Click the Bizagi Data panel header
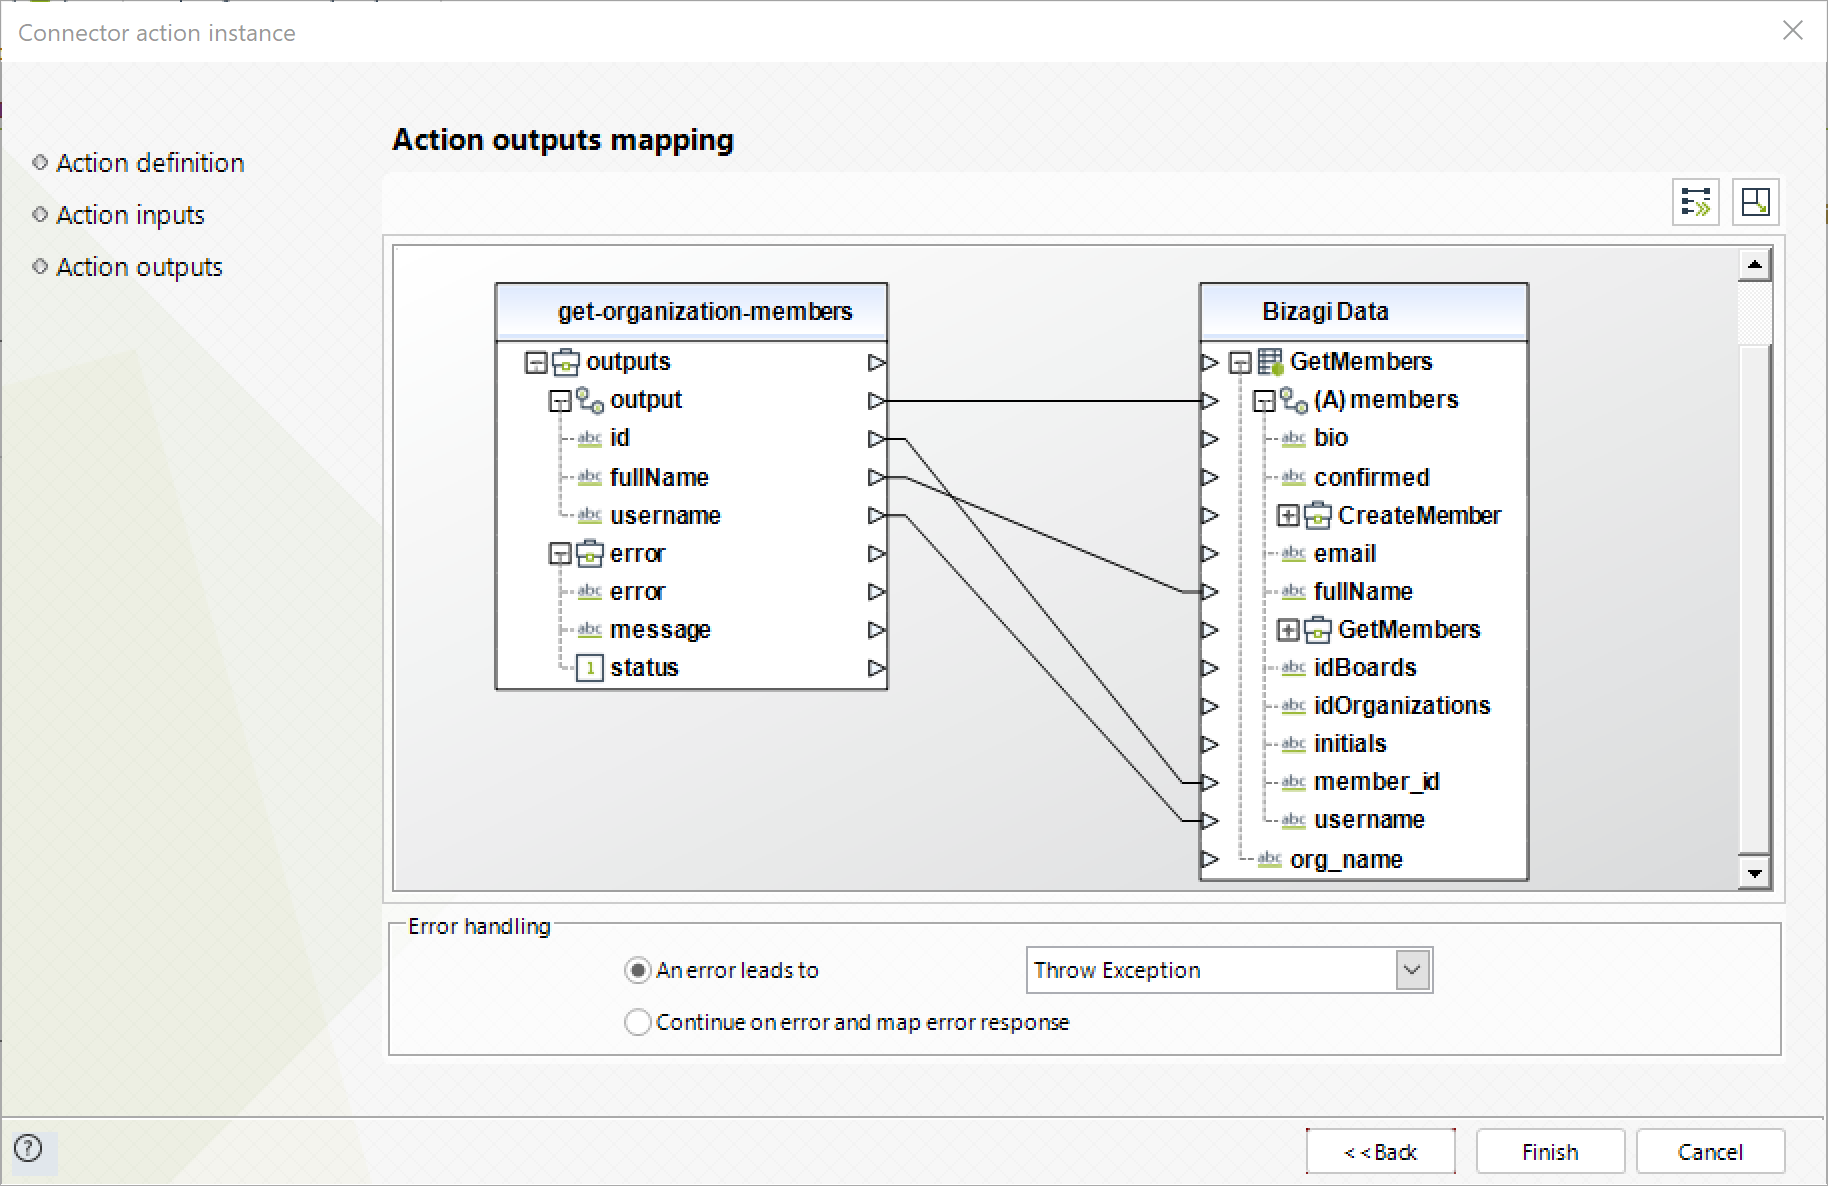This screenshot has width=1828, height=1186. (1364, 311)
